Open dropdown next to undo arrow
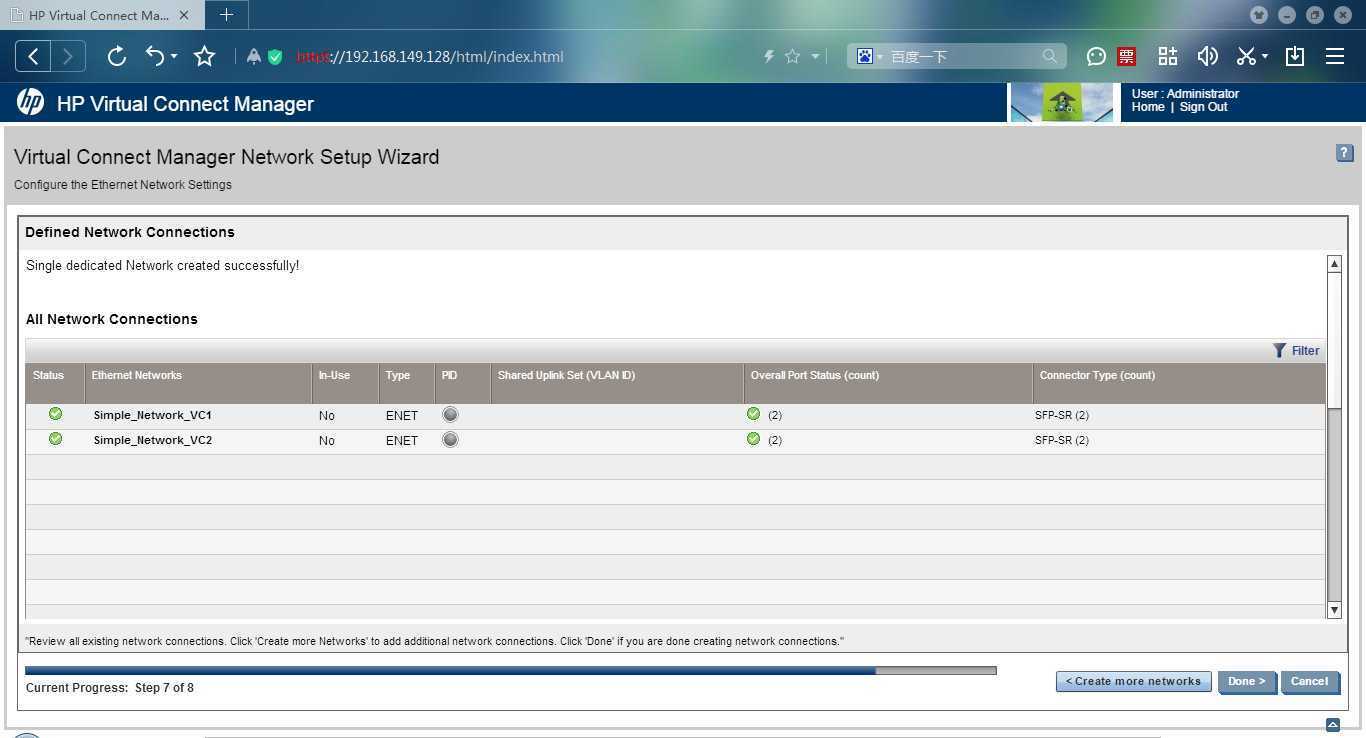Screen dimensions: 1366x738 click(174, 57)
